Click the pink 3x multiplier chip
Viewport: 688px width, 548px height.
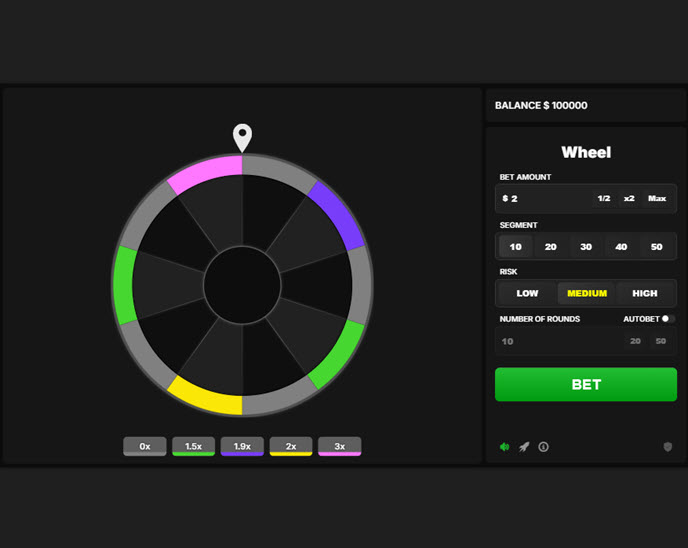click(339, 446)
